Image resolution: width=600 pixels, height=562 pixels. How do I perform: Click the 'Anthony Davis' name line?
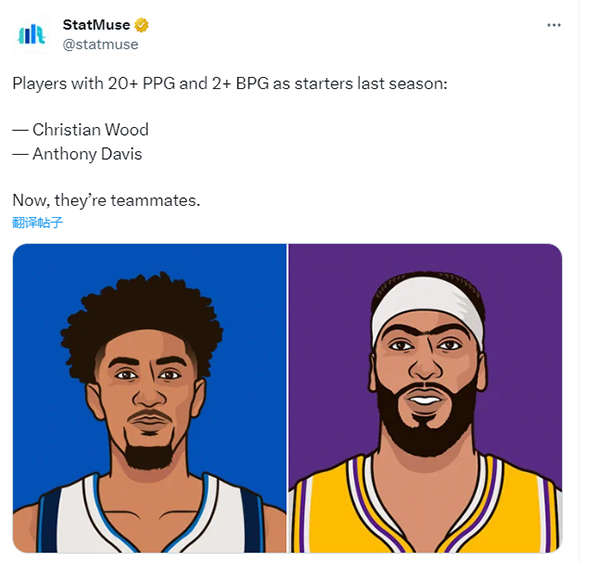77,154
